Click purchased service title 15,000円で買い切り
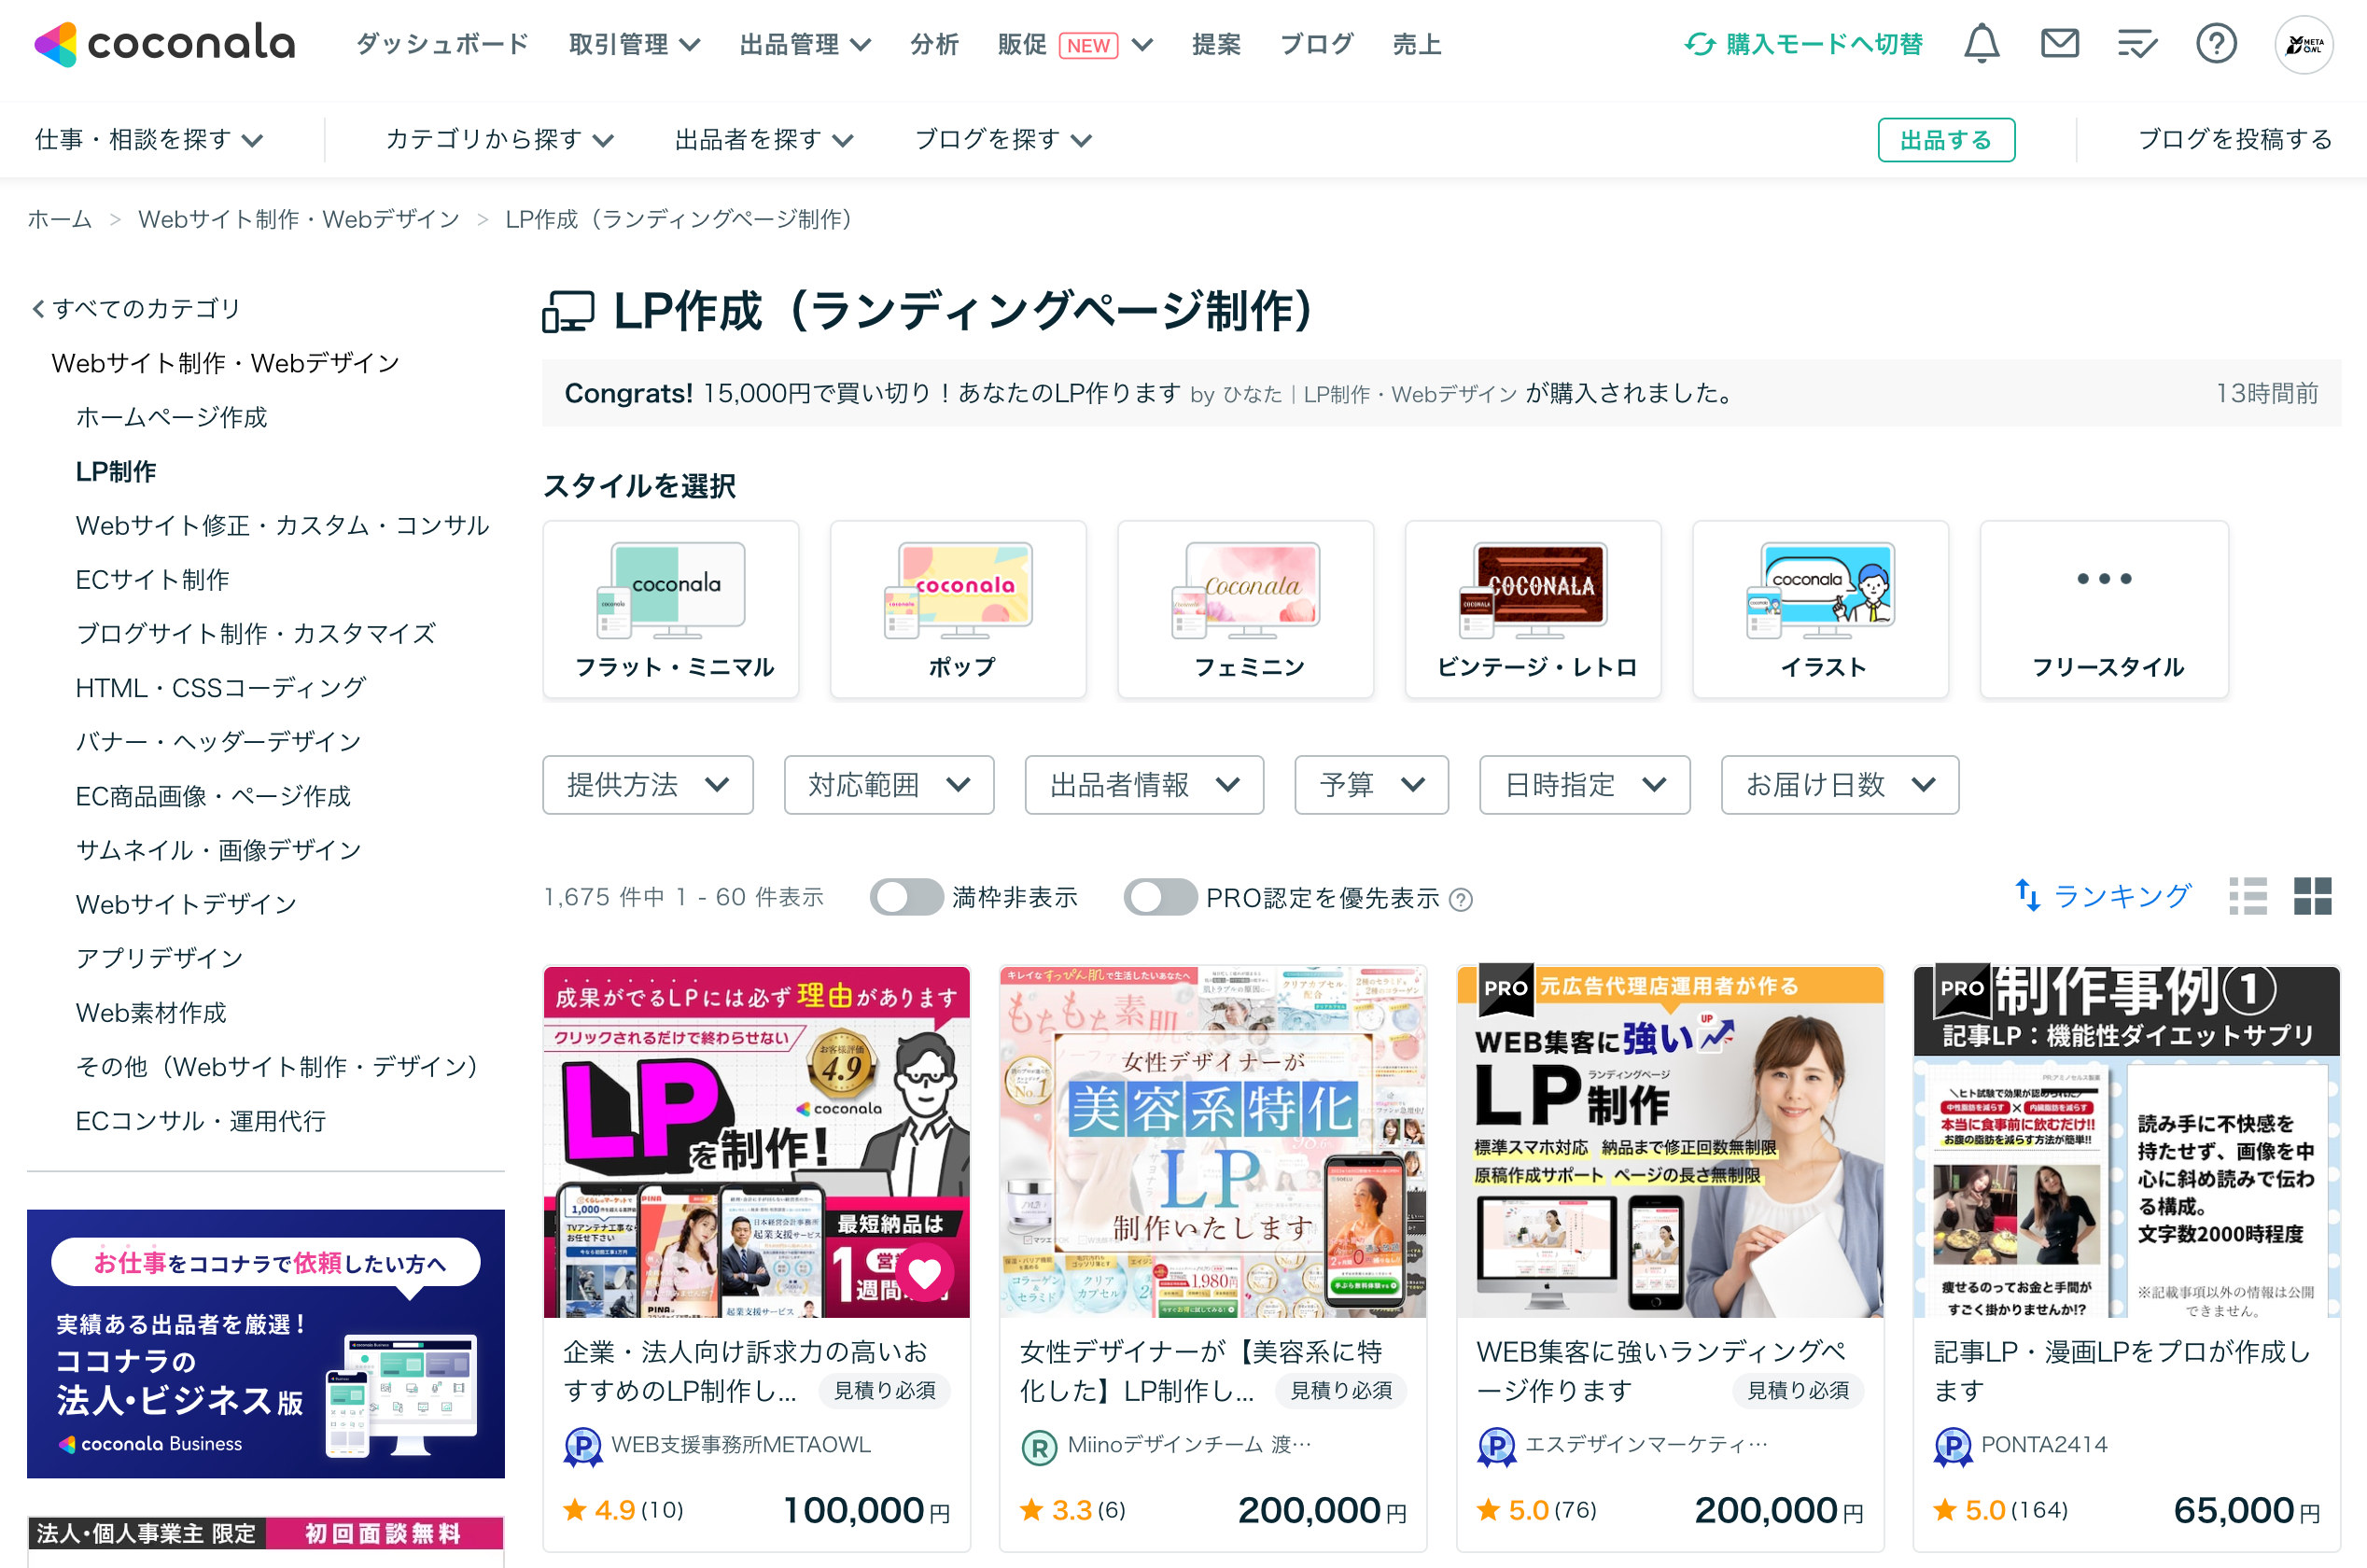Image resolution: width=2367 pixels, height=1568 pixels. (x=942, y=393)
